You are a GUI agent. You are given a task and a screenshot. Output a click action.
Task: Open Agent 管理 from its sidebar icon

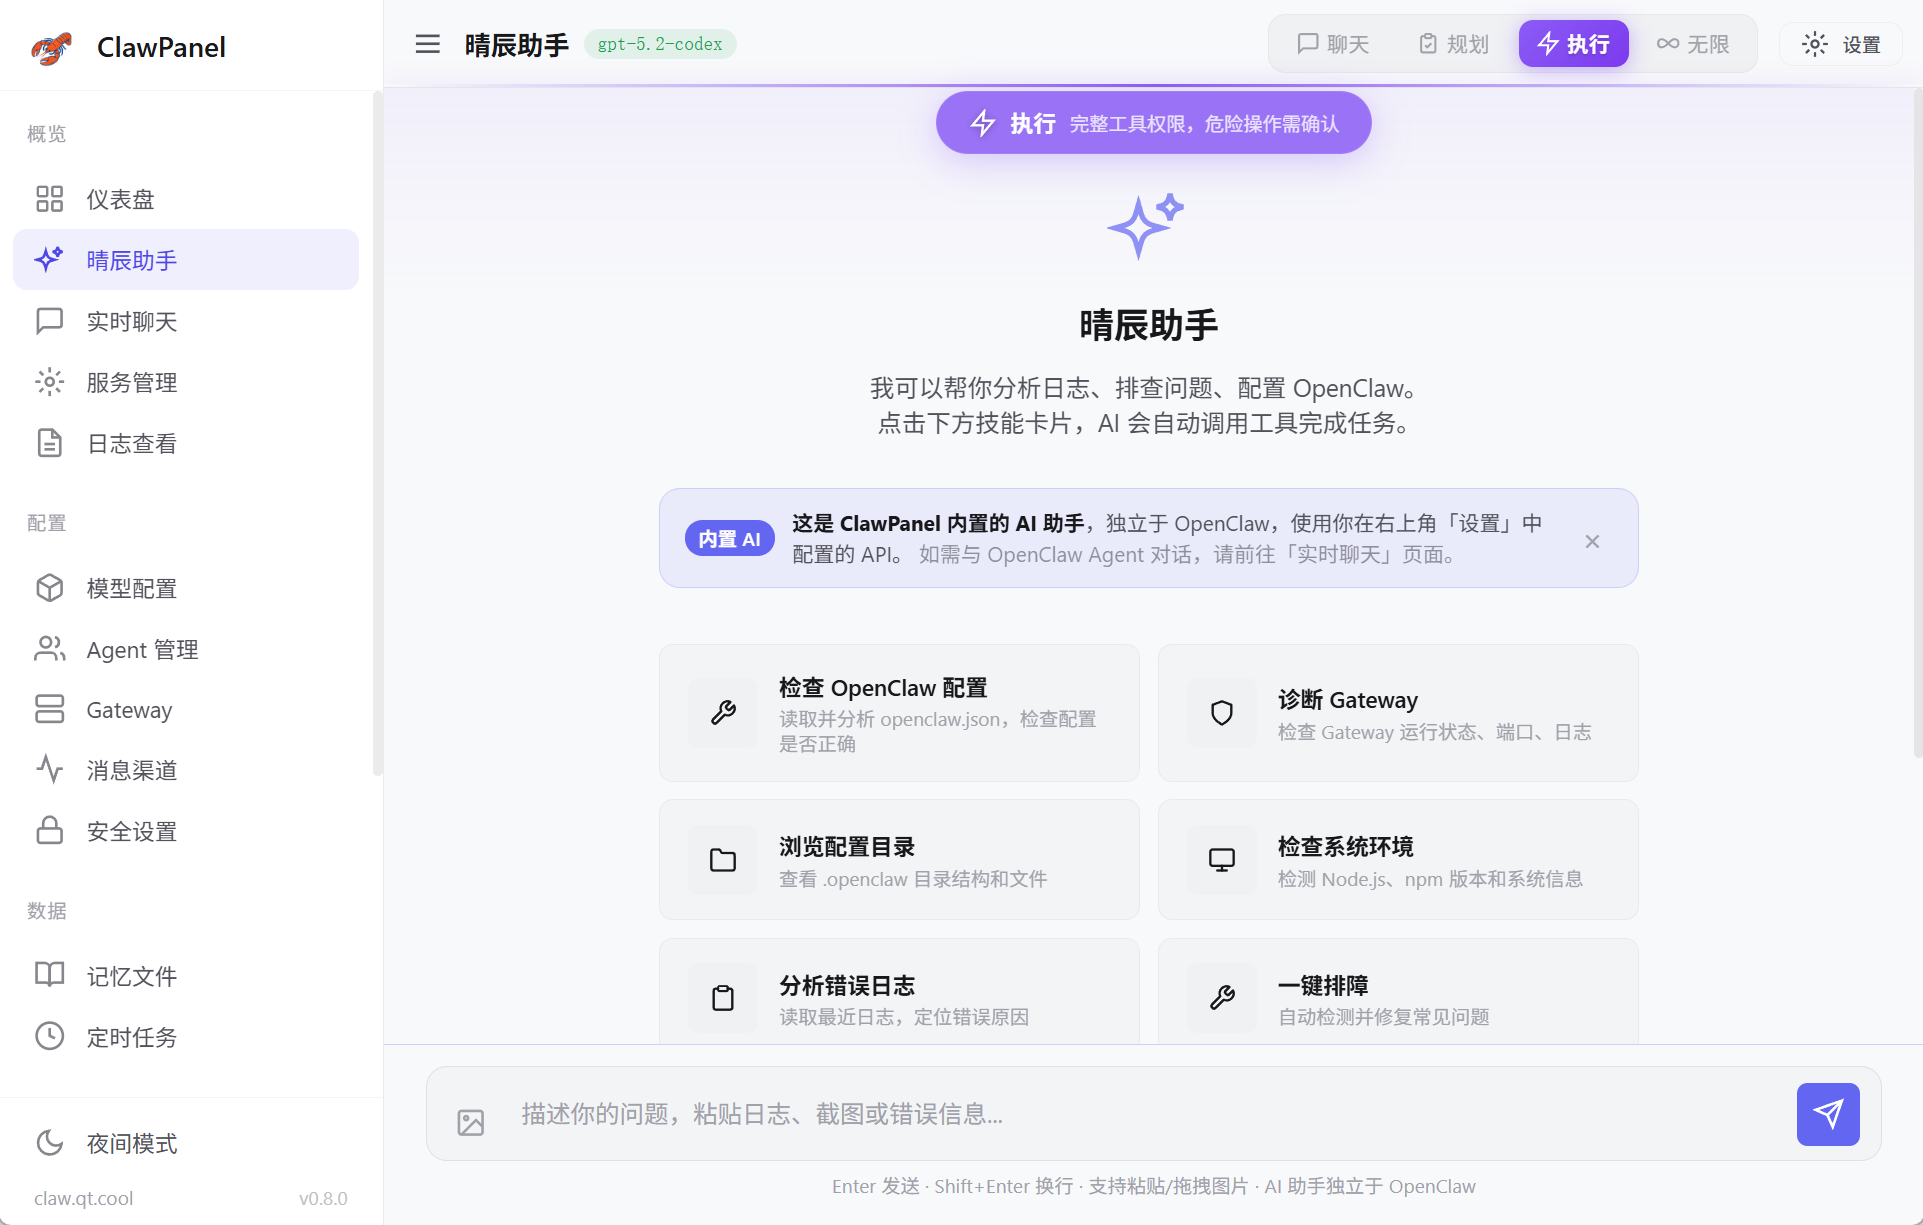pyautogui.click(x=50, y=649)
